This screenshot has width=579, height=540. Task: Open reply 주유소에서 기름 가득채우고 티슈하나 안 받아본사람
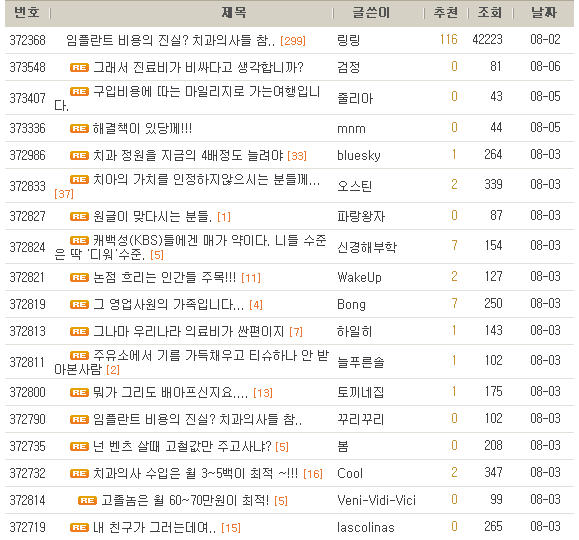pos(191,362)
